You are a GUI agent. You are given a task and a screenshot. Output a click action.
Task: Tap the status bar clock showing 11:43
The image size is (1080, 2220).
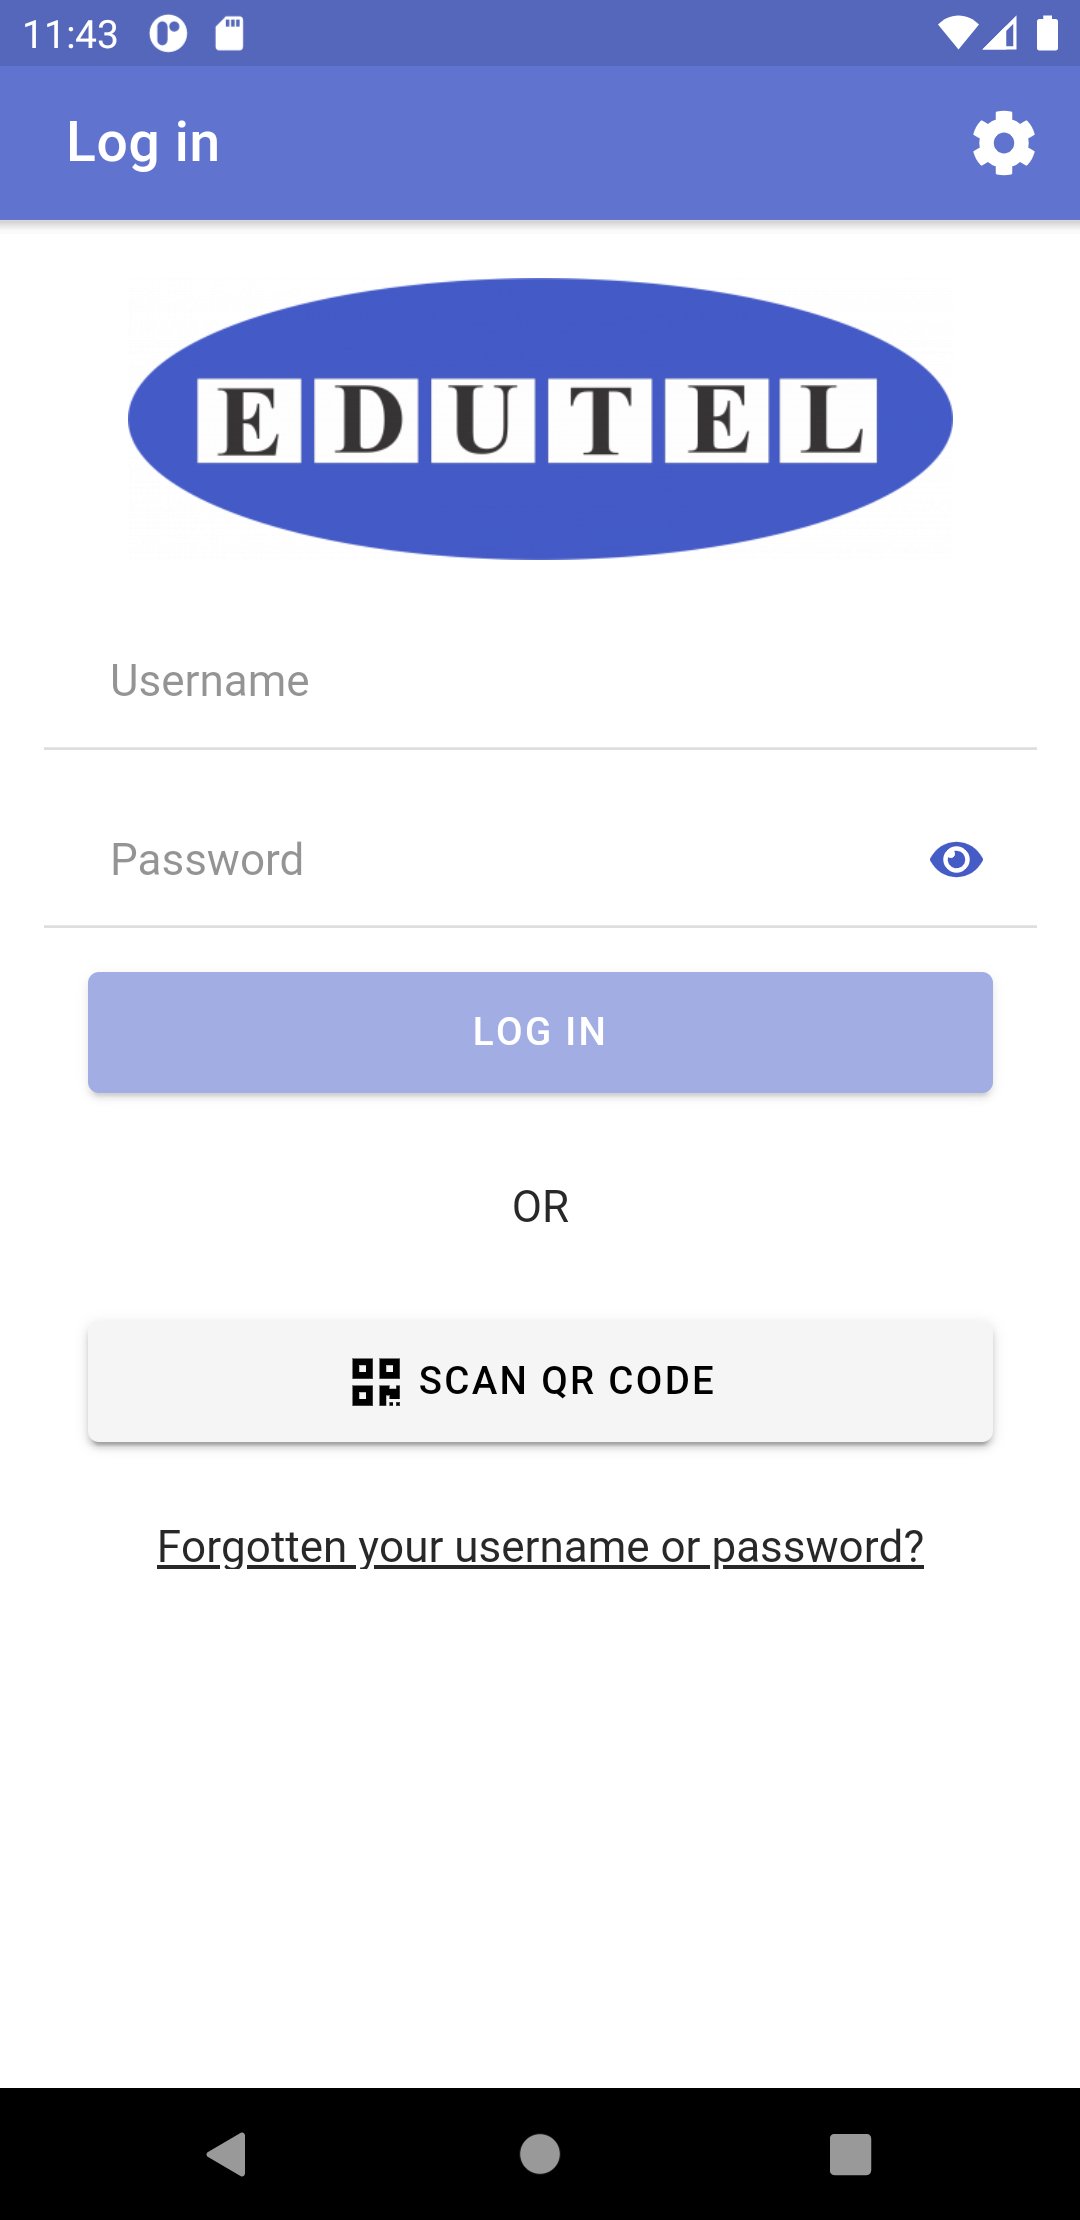[x=70, y=32]
